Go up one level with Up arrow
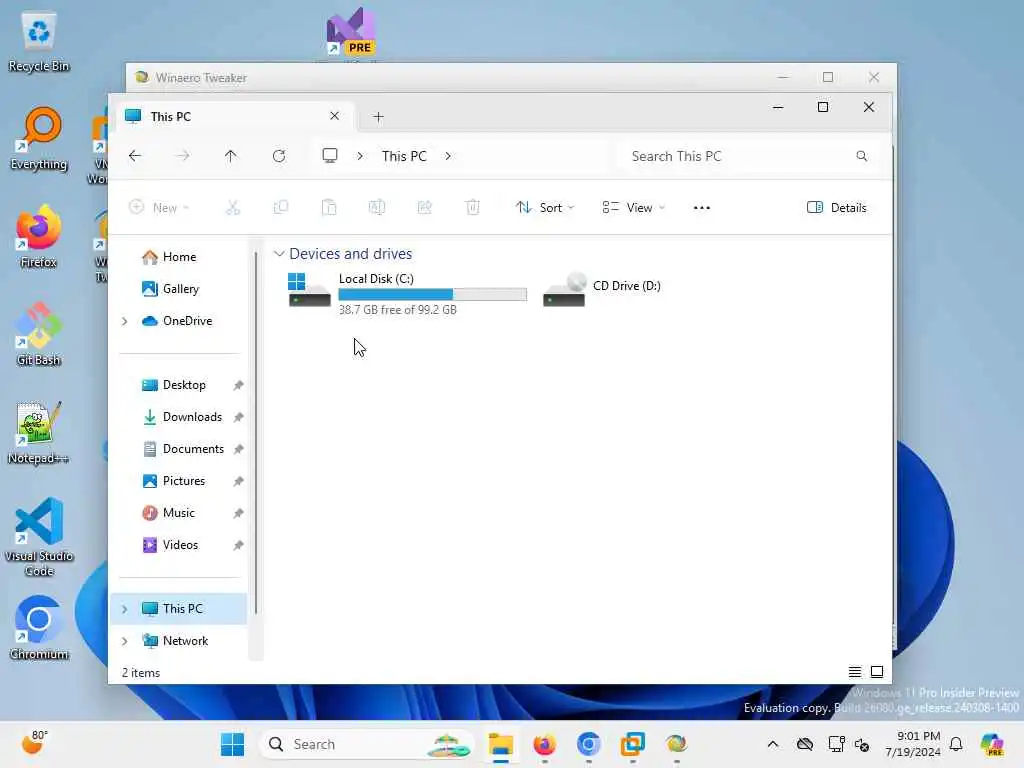Viewport: 1024px width, 768px height. [231, 156]
